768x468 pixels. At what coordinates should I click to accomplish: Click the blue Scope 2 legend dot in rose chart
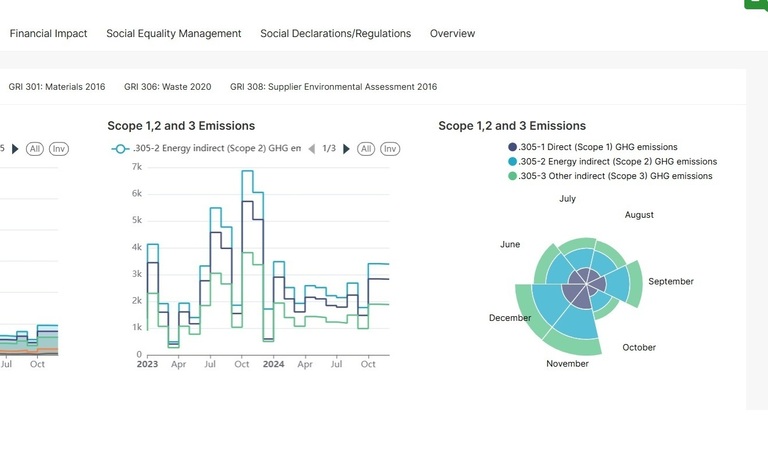coord(513,162)
